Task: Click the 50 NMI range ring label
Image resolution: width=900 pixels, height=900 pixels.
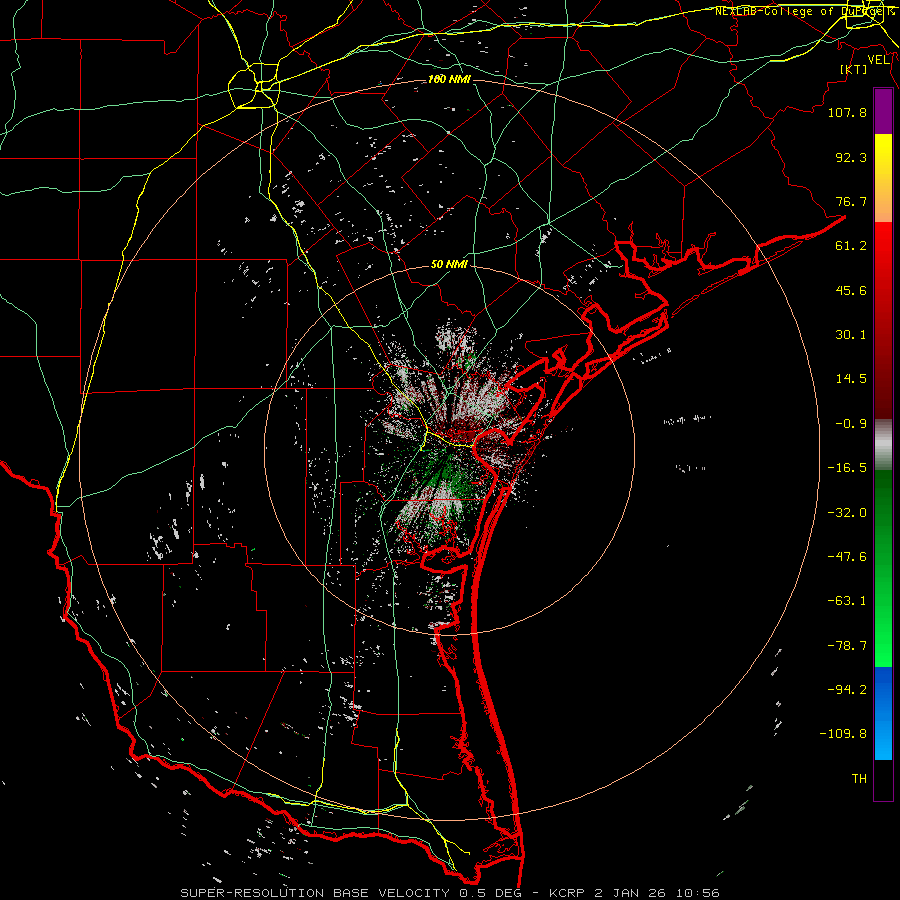Action: pos(449,264)
